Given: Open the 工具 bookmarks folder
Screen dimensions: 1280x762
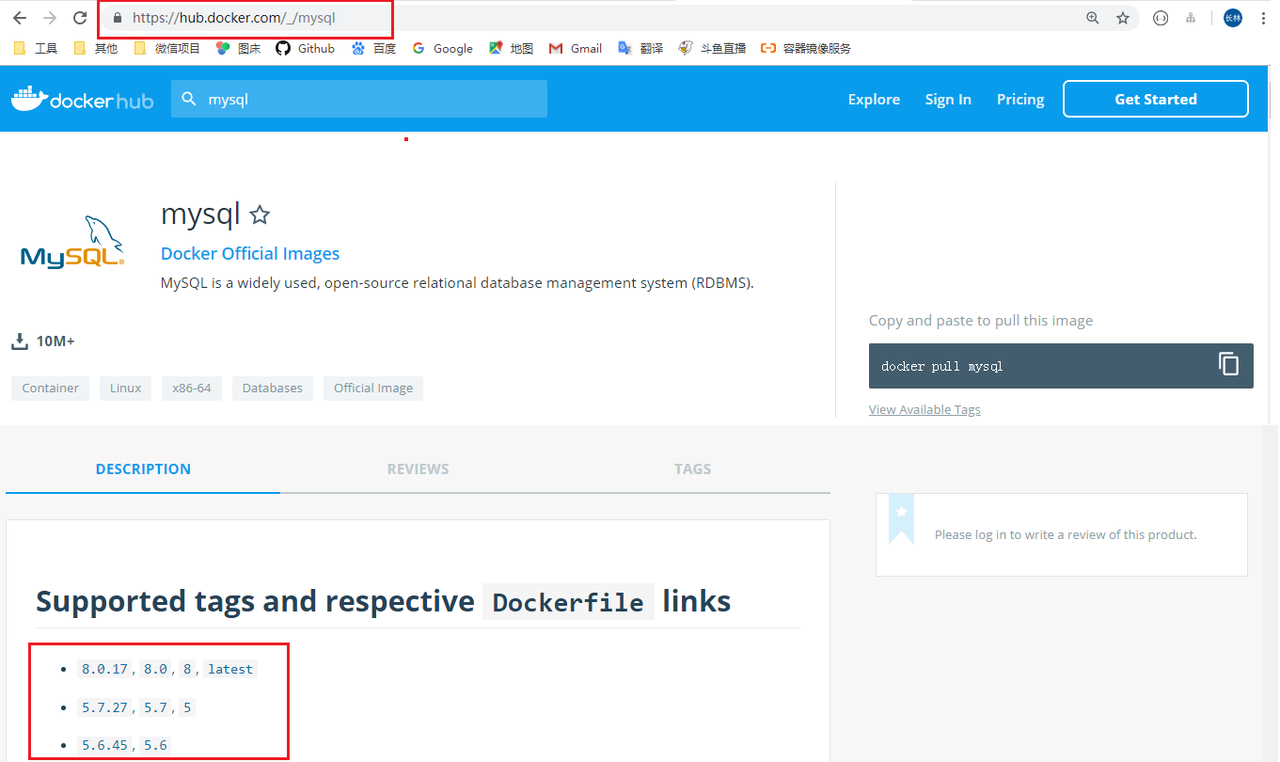Looking at the screenshot, I should (36, 48).
